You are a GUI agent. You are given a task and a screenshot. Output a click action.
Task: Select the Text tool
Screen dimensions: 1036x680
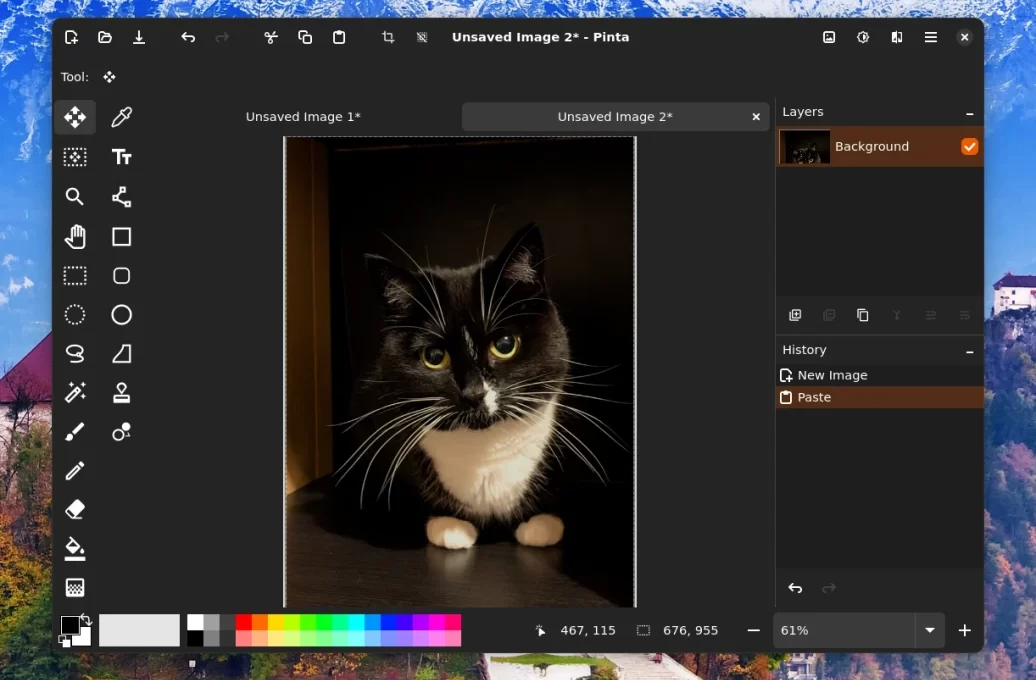pyautogui.click(x=121, y=157)
